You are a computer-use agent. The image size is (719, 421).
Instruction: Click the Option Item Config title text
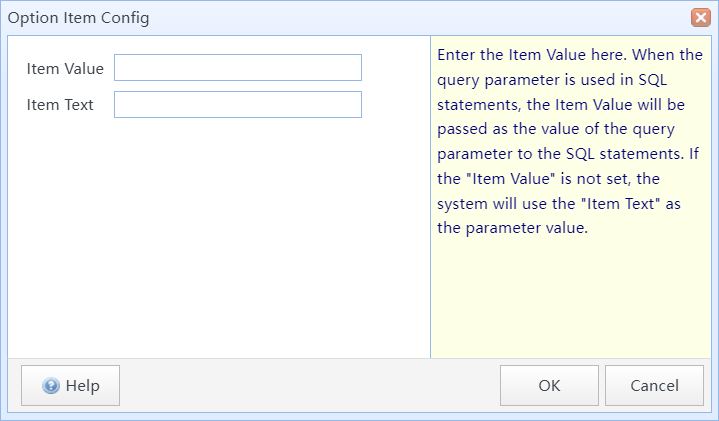(78, 18)
